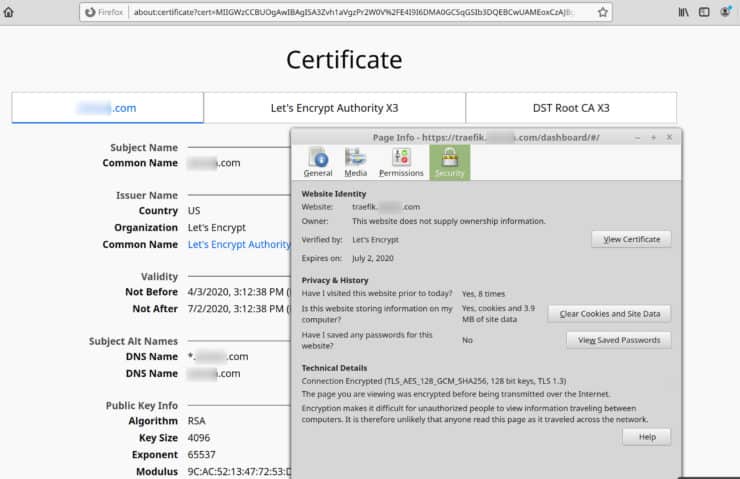Open View Saved Passwords

(x=618, y=340)
